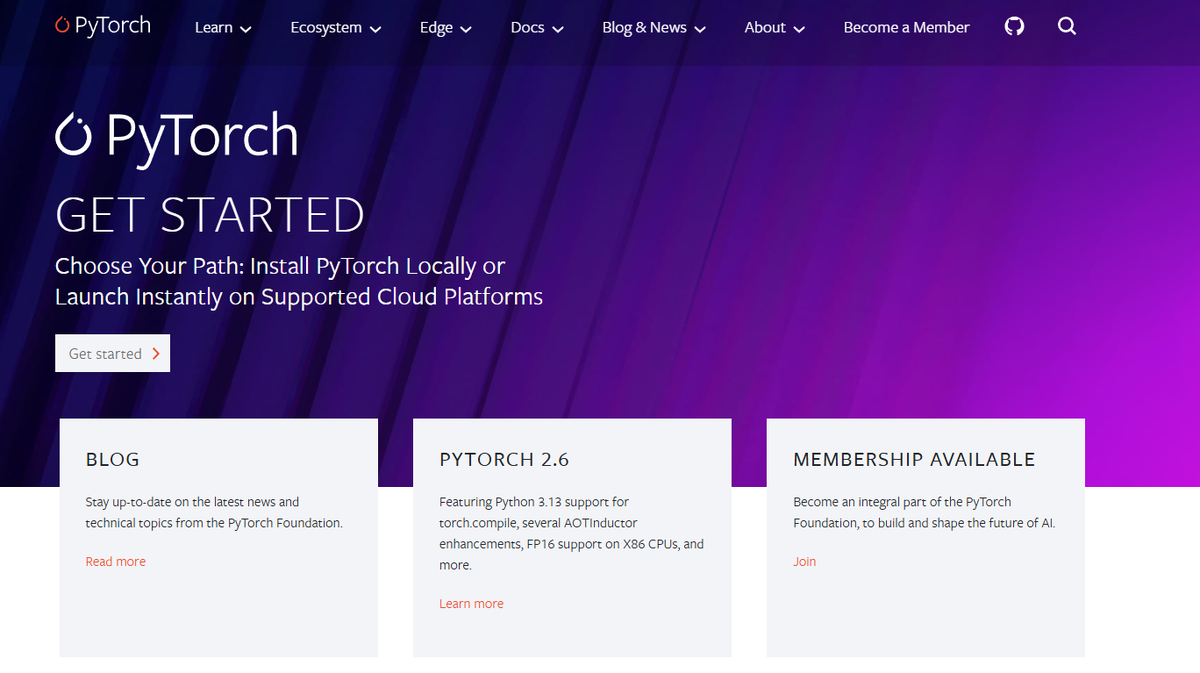Open the GitHub icon link
Screen dimensions: 1200x673
[1014, 27]
